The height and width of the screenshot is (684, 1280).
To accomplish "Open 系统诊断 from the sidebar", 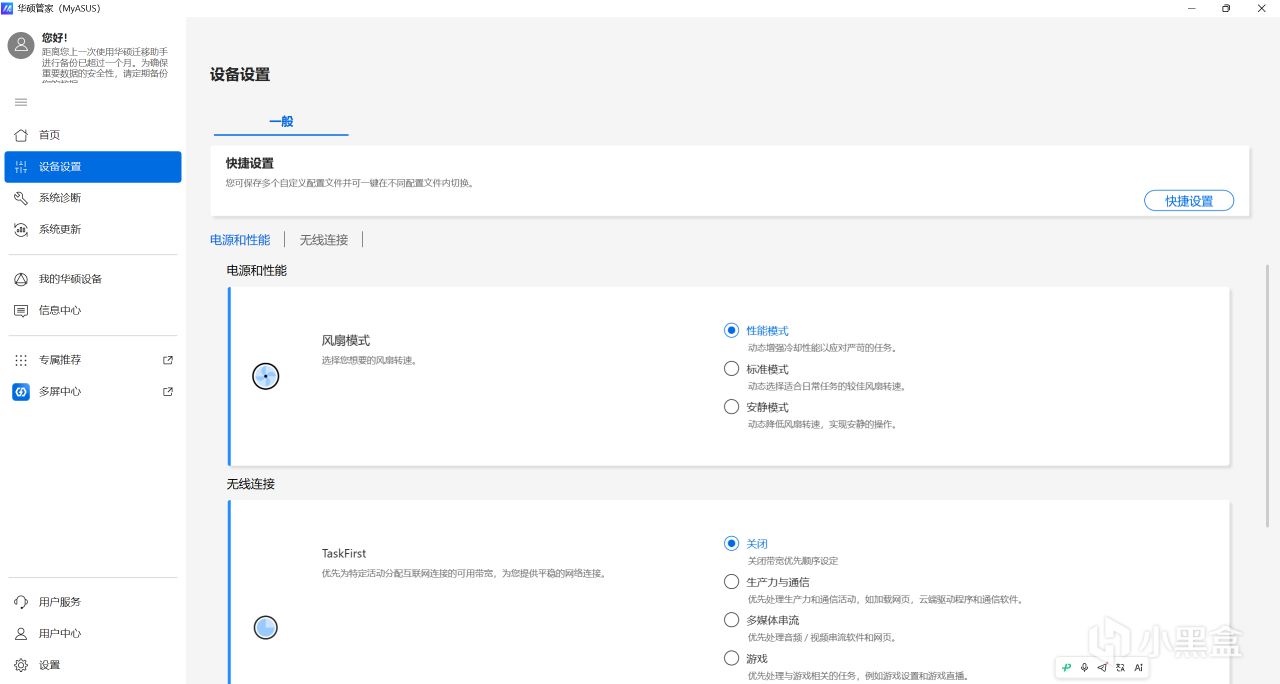I will [x=93, y=198].
